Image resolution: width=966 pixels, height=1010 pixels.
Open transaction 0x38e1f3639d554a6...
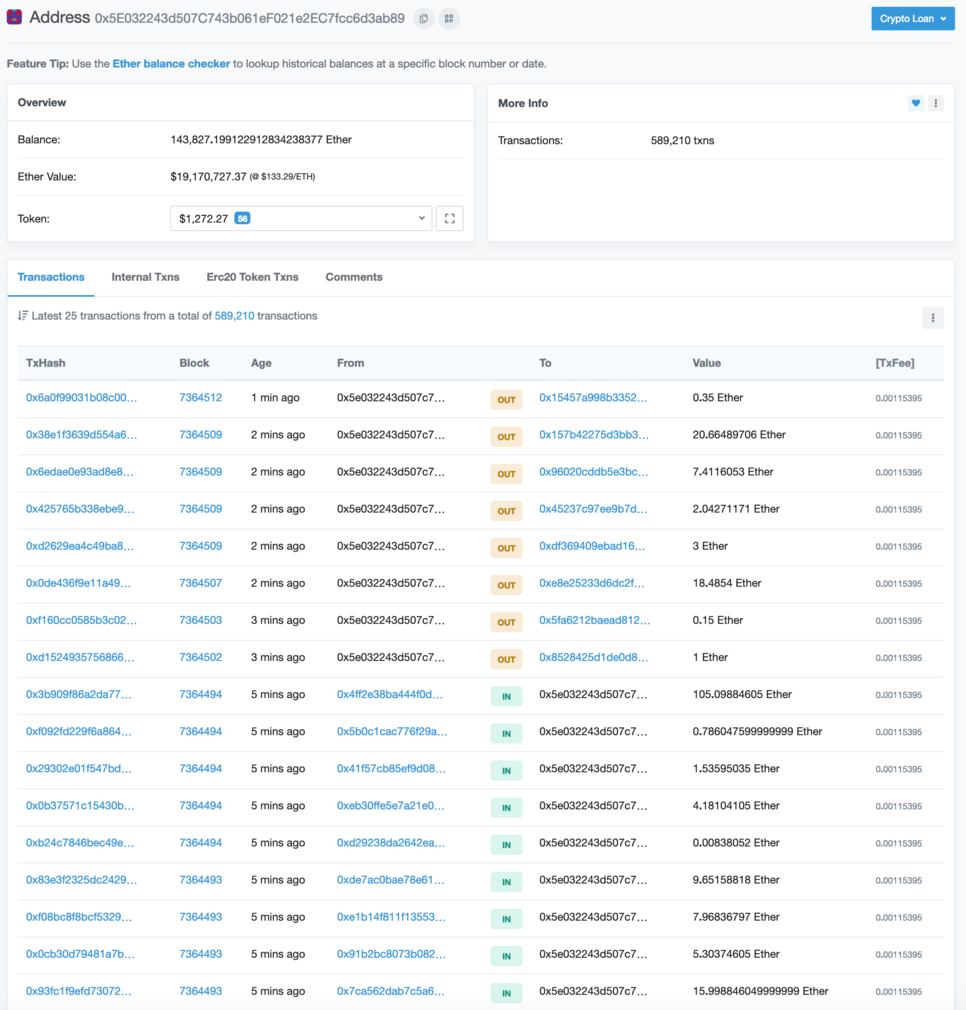click(81, 435)
